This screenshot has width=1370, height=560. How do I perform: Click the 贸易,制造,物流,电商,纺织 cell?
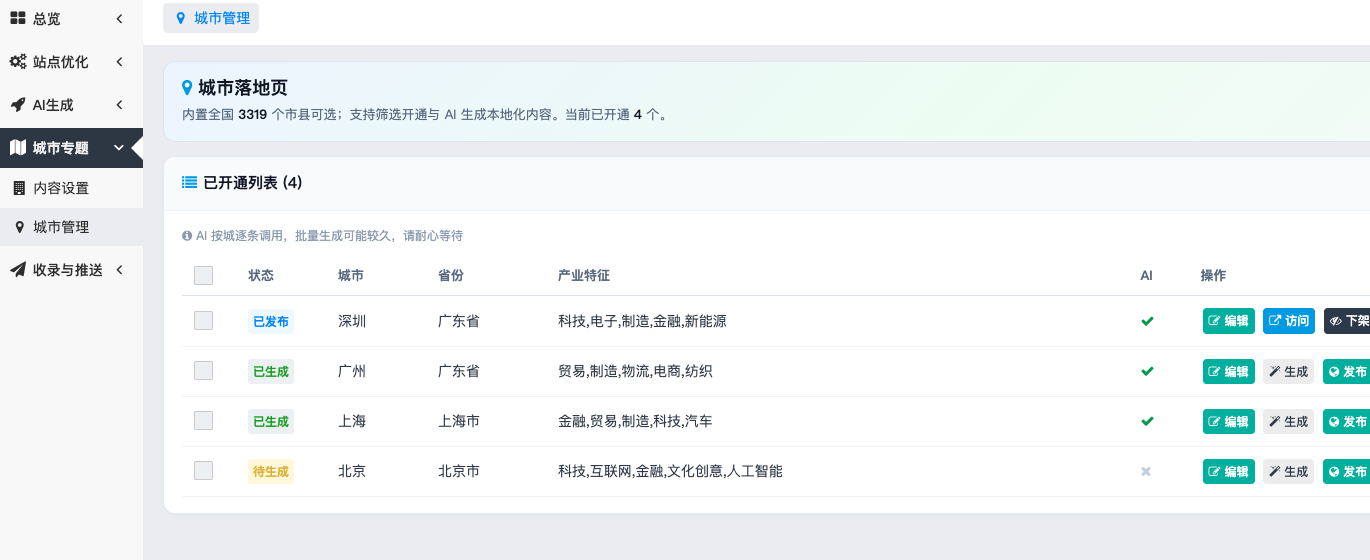coord(635,371)
